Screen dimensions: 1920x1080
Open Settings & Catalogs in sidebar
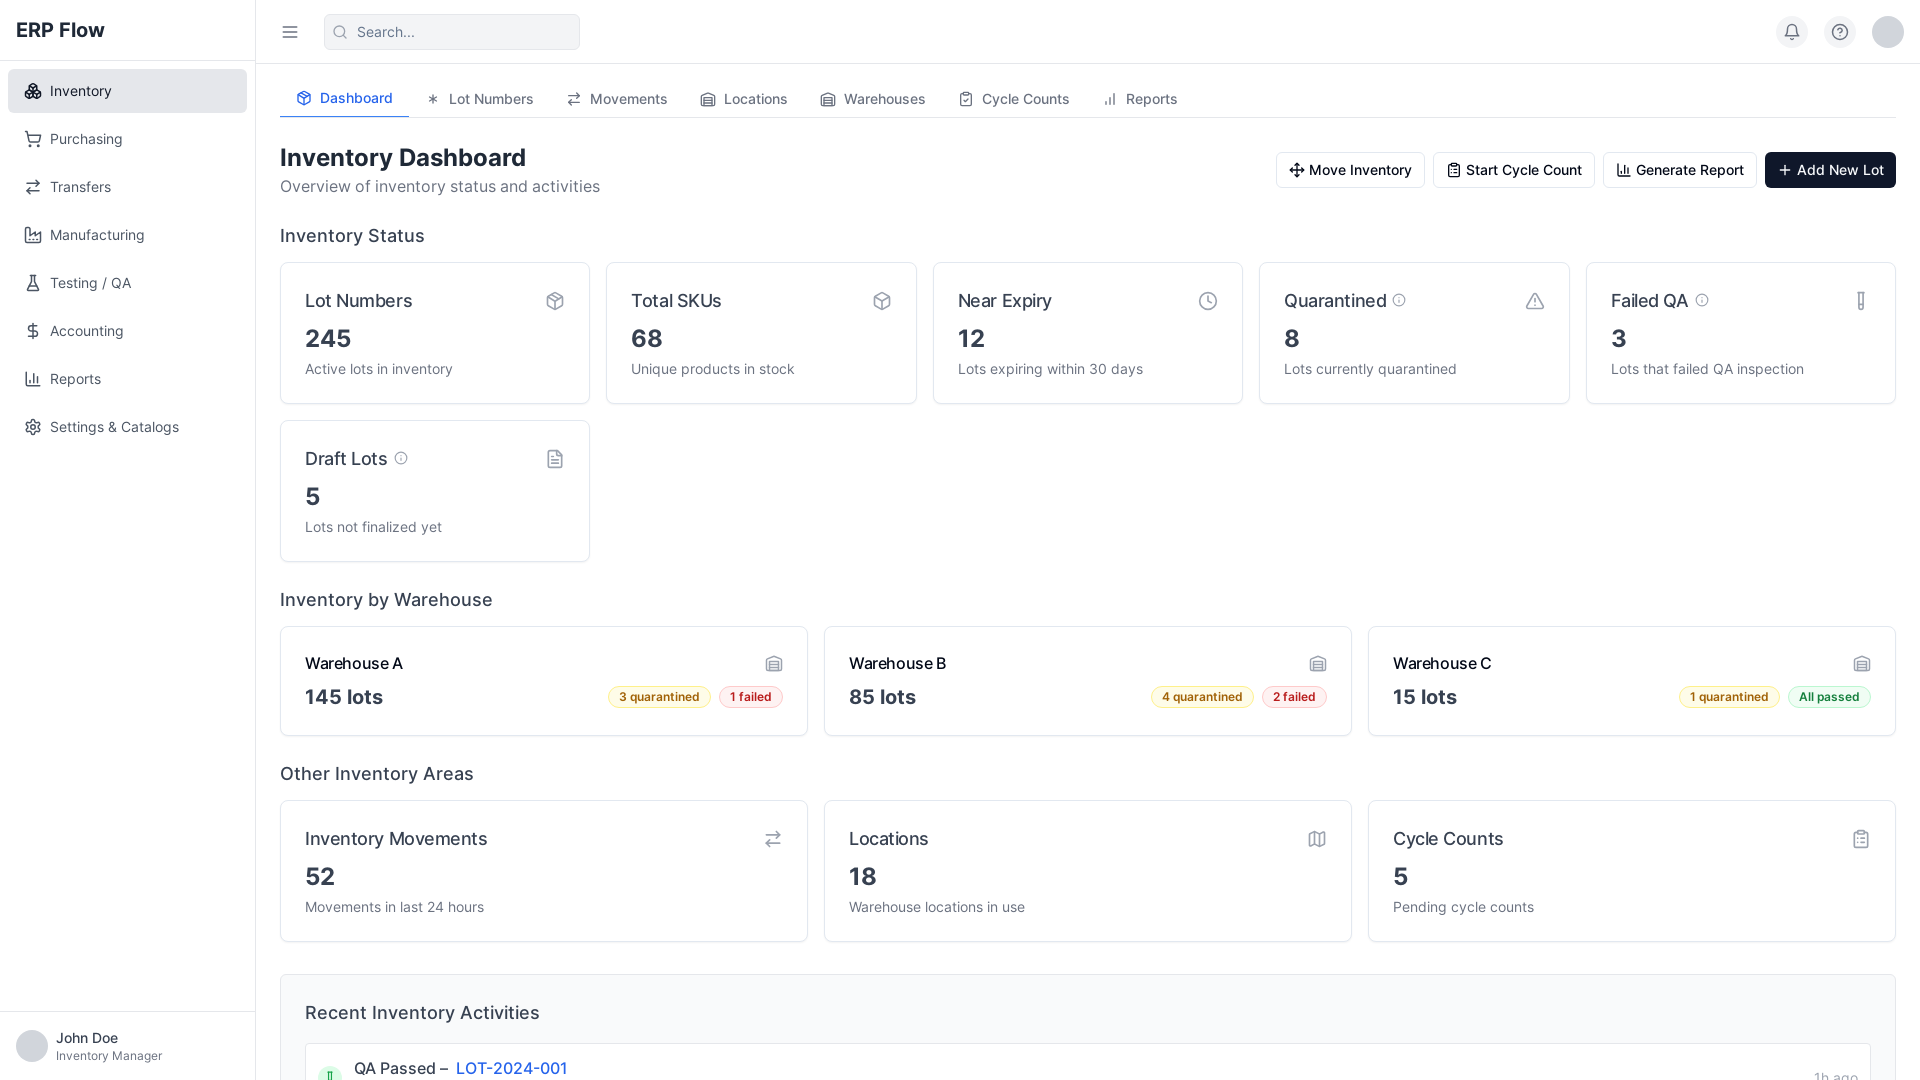click(x=127, y=427)
